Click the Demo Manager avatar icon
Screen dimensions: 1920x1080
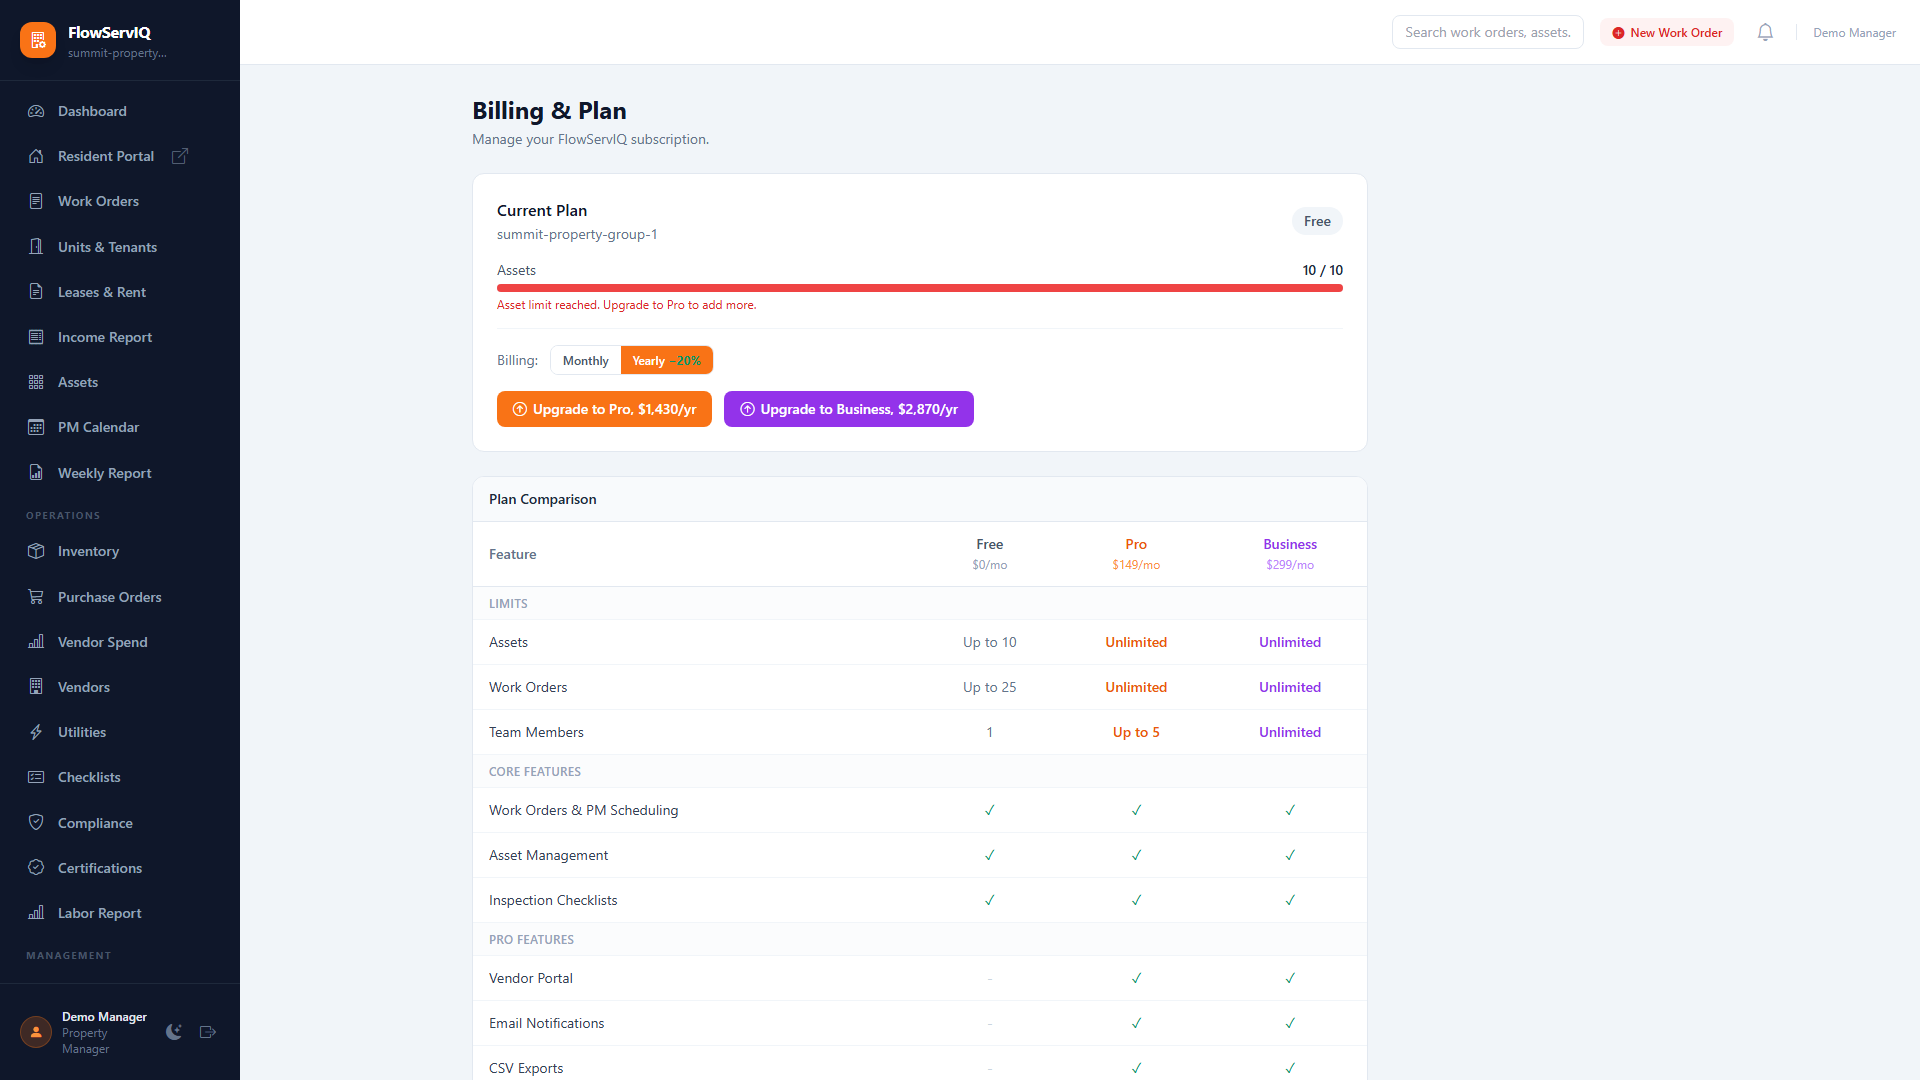pos(36,1032)
